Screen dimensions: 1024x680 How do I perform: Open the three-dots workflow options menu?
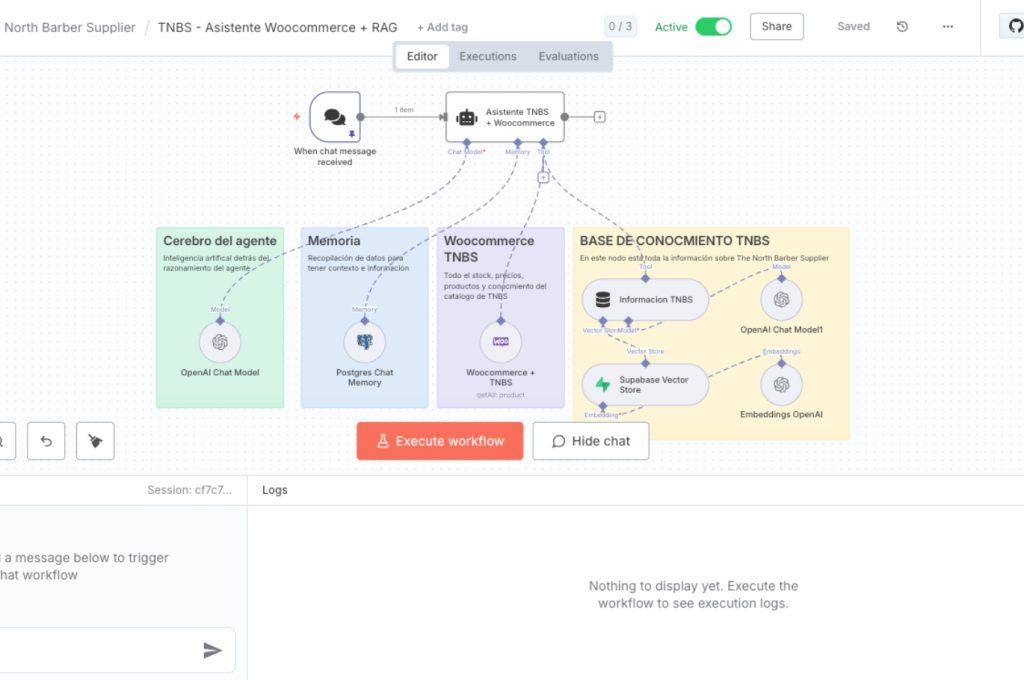(x=948, y=27)
